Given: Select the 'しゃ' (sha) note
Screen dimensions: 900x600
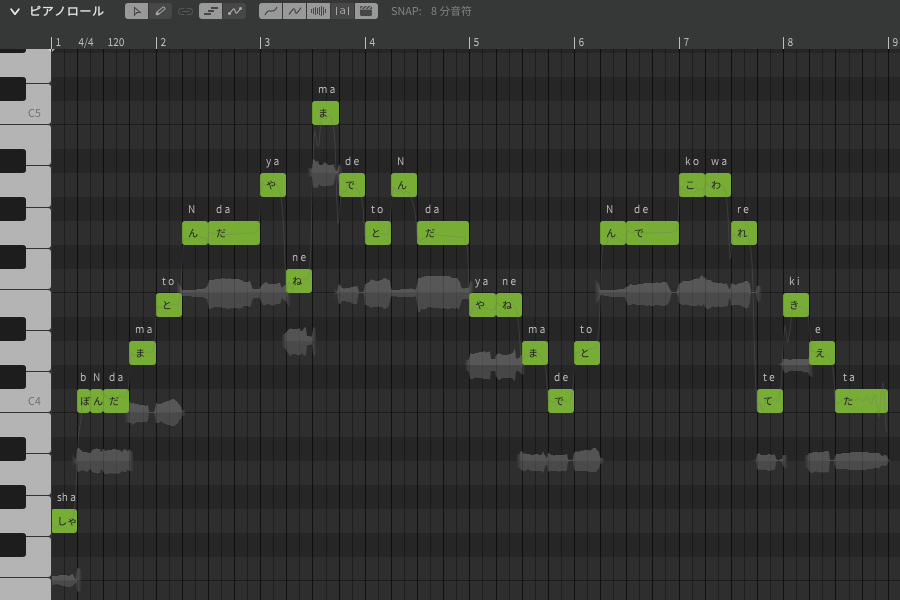Looking at the screenshot, I should [x=64, y=521].
